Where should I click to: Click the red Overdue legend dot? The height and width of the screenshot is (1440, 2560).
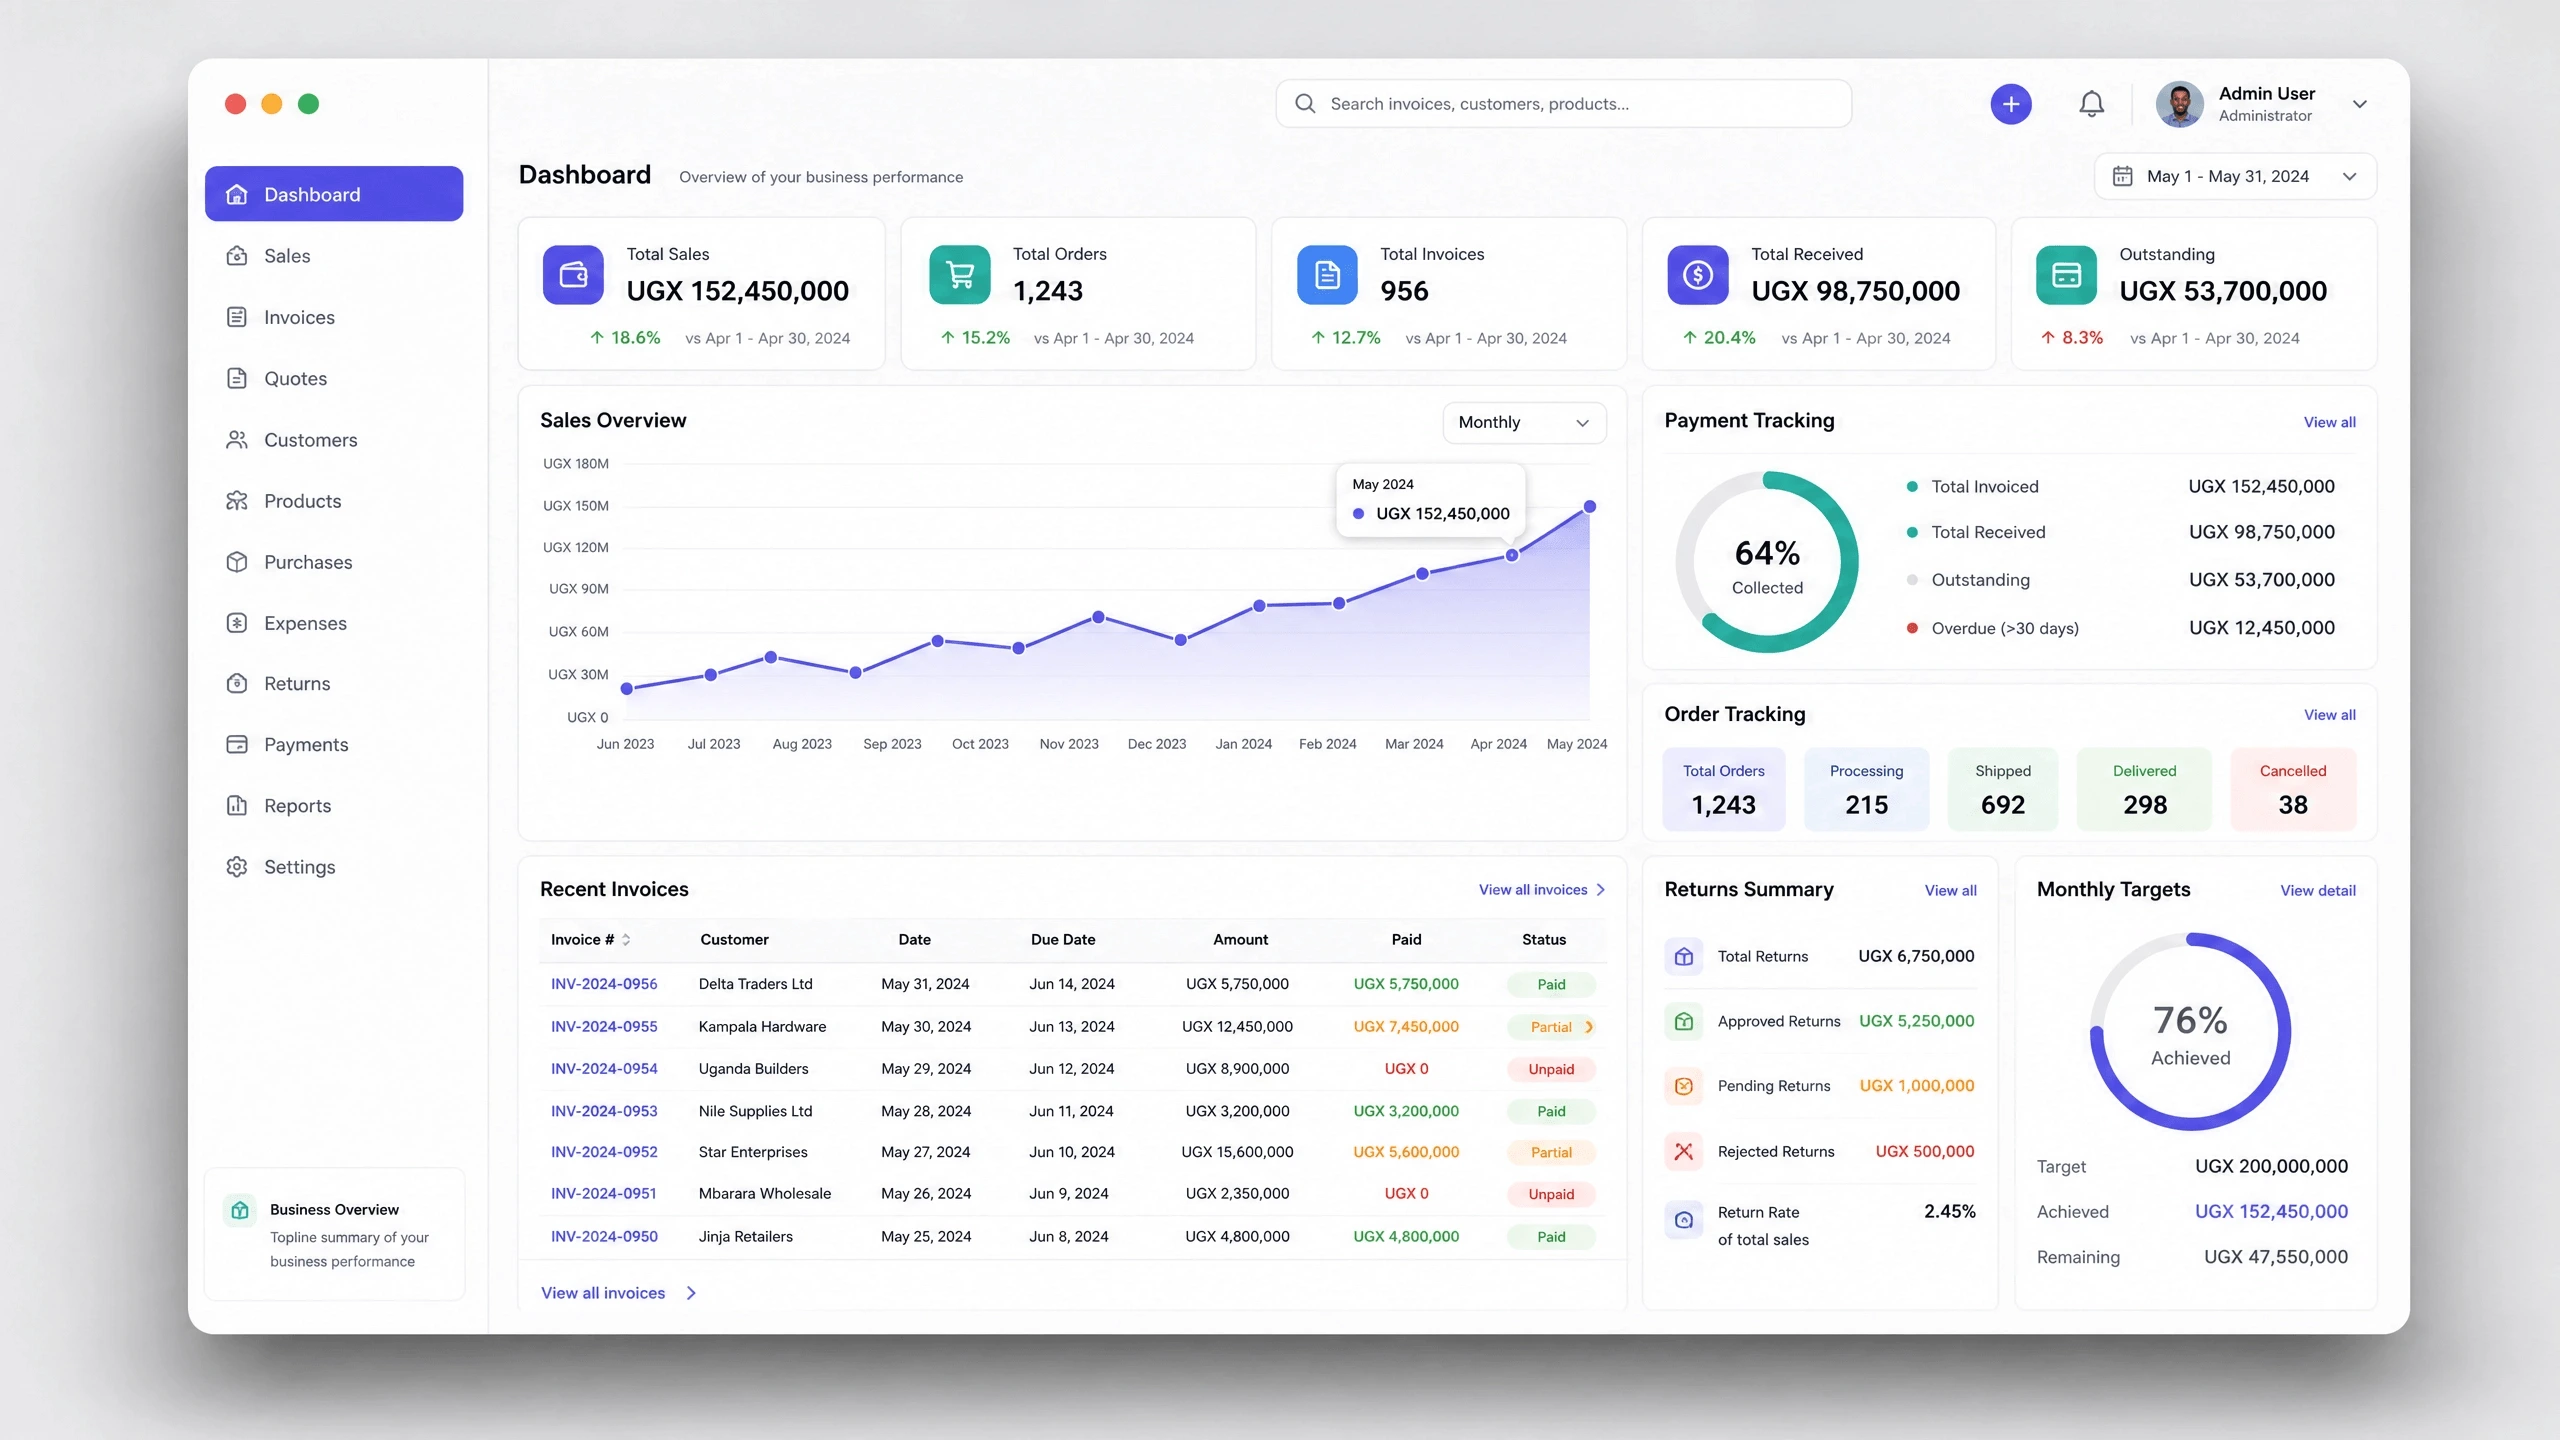[x=1912, y=628]
